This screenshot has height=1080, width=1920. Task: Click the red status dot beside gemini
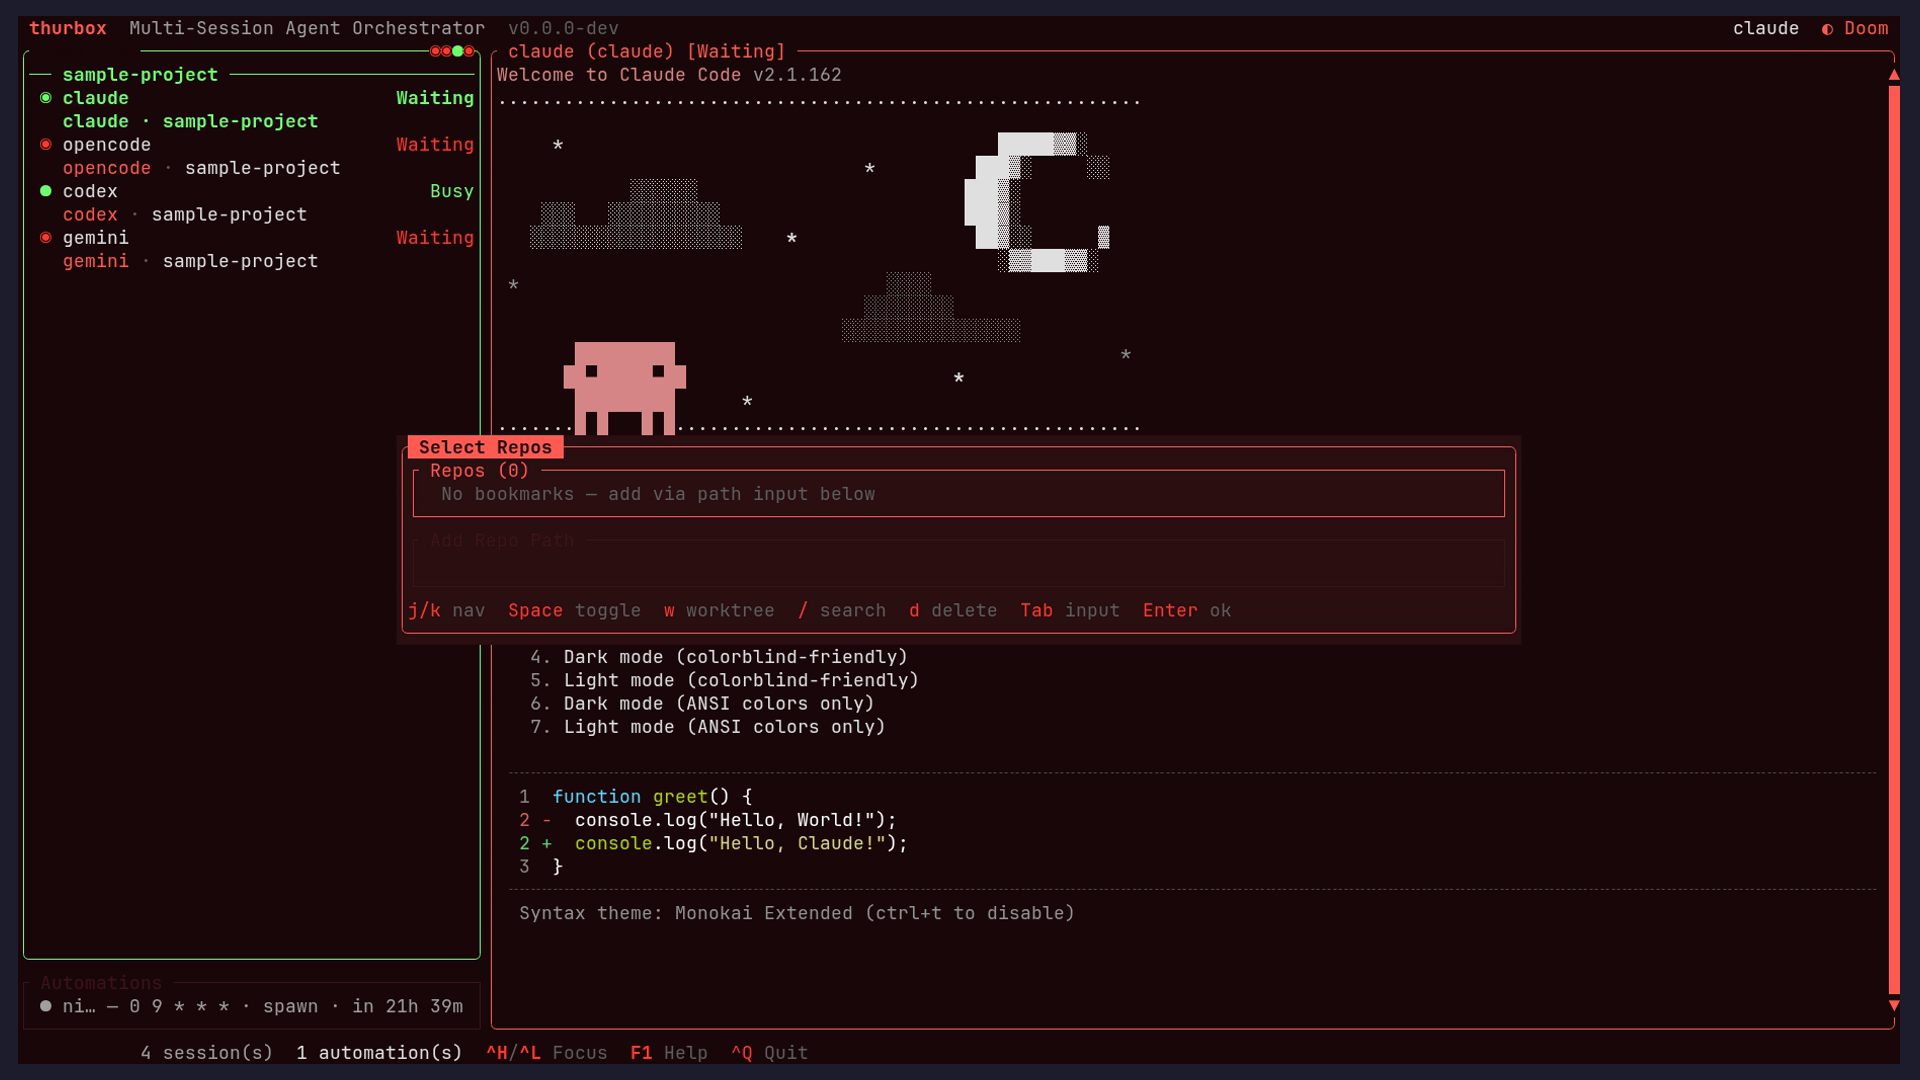(x=45, y=238)
